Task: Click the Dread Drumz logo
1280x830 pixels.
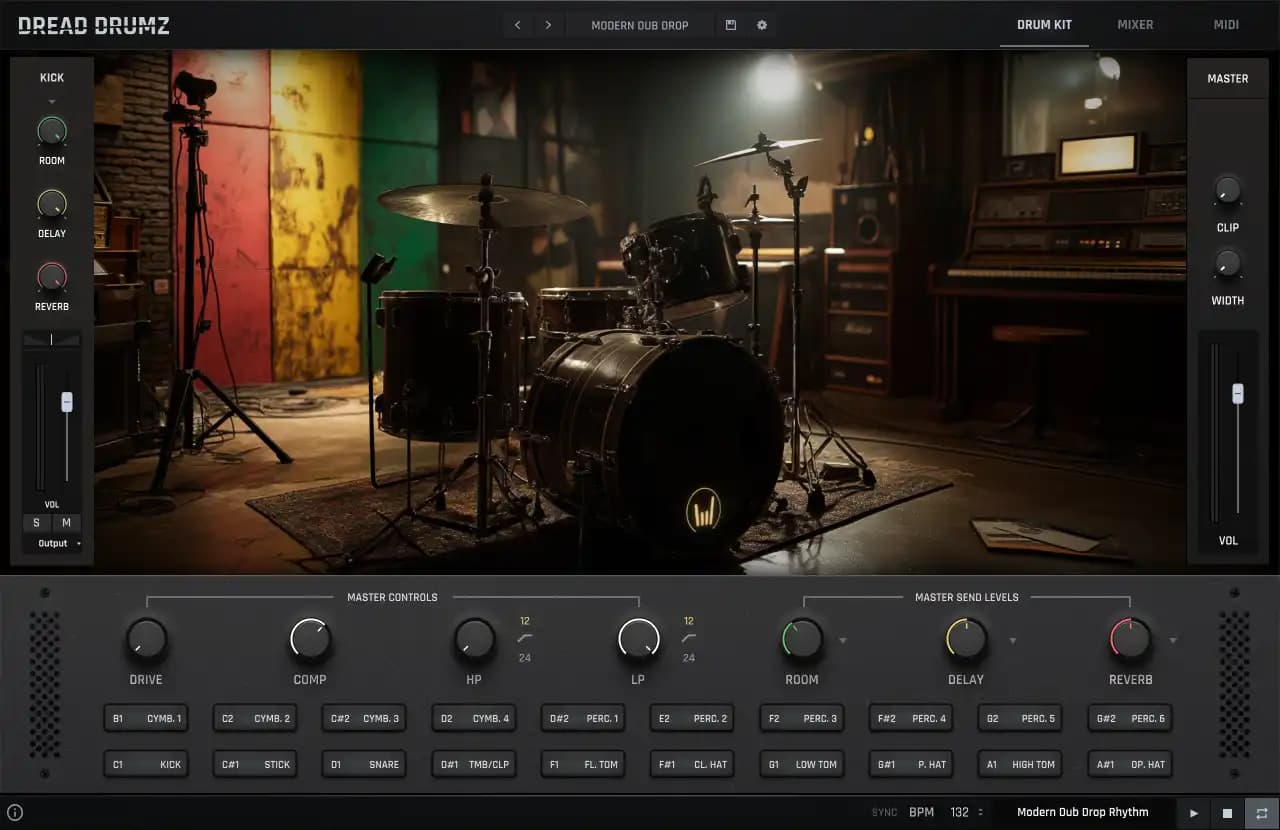Action: 94,25
